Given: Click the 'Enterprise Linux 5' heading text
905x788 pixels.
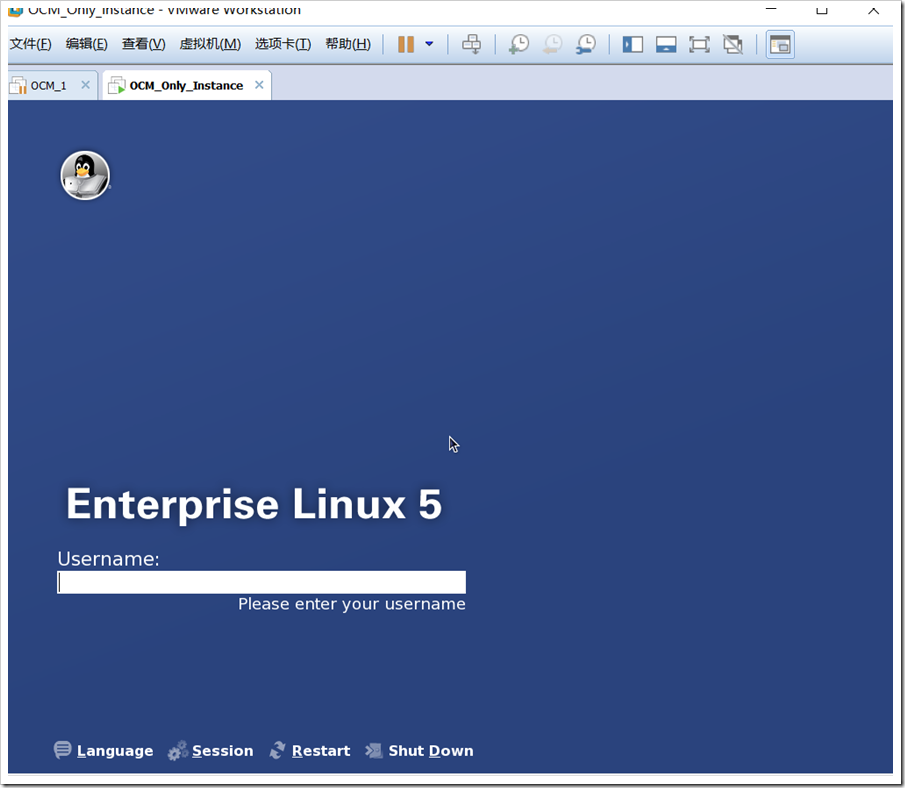Looking at the screenshot, I should click(x=254, y=504).
